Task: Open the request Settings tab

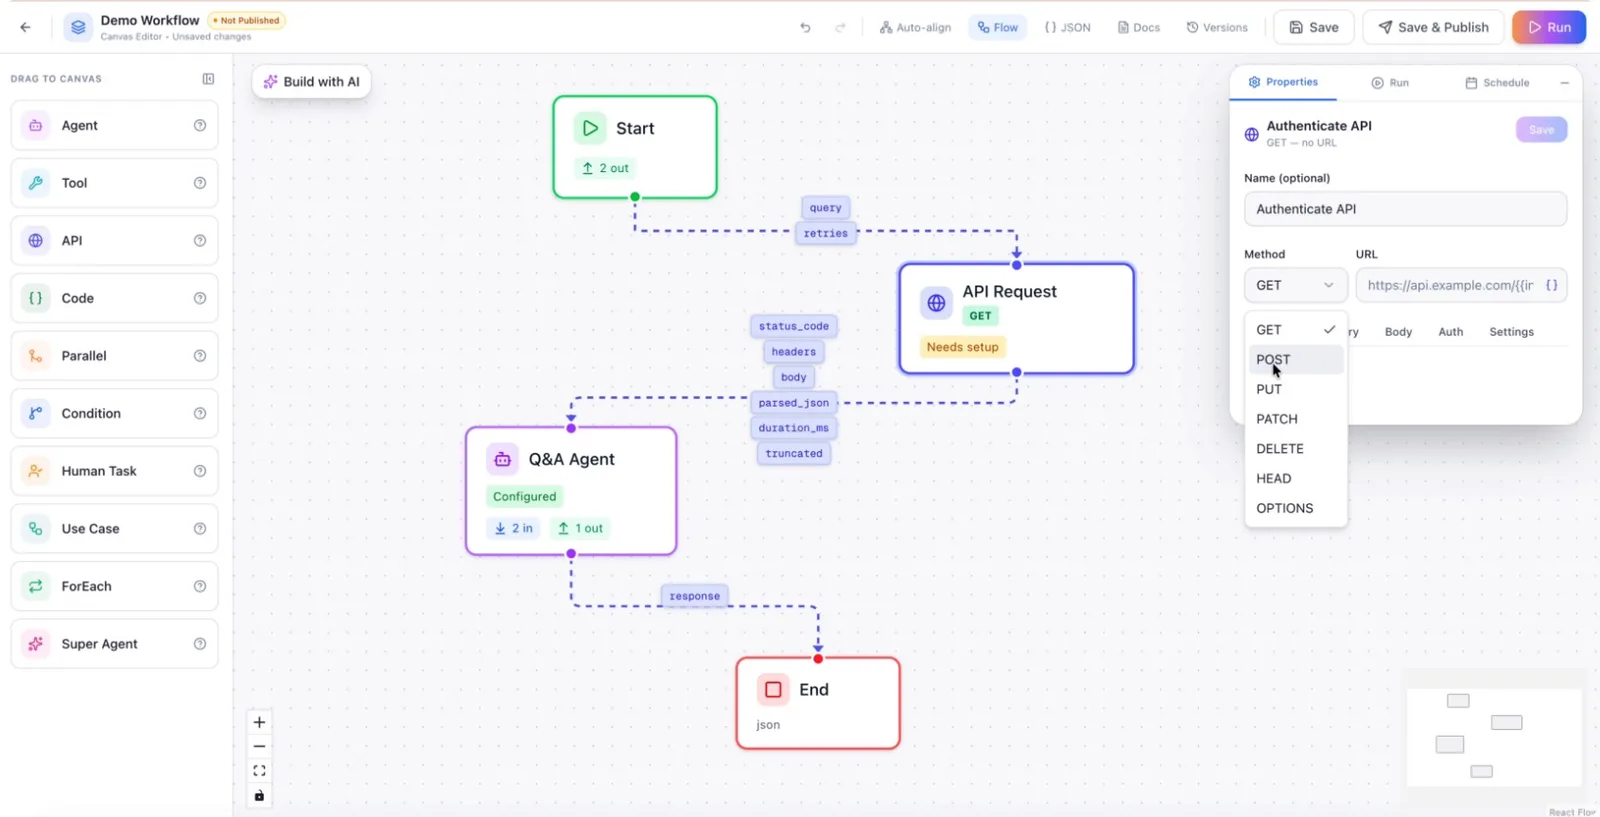Action: (x=1511, y=332)
